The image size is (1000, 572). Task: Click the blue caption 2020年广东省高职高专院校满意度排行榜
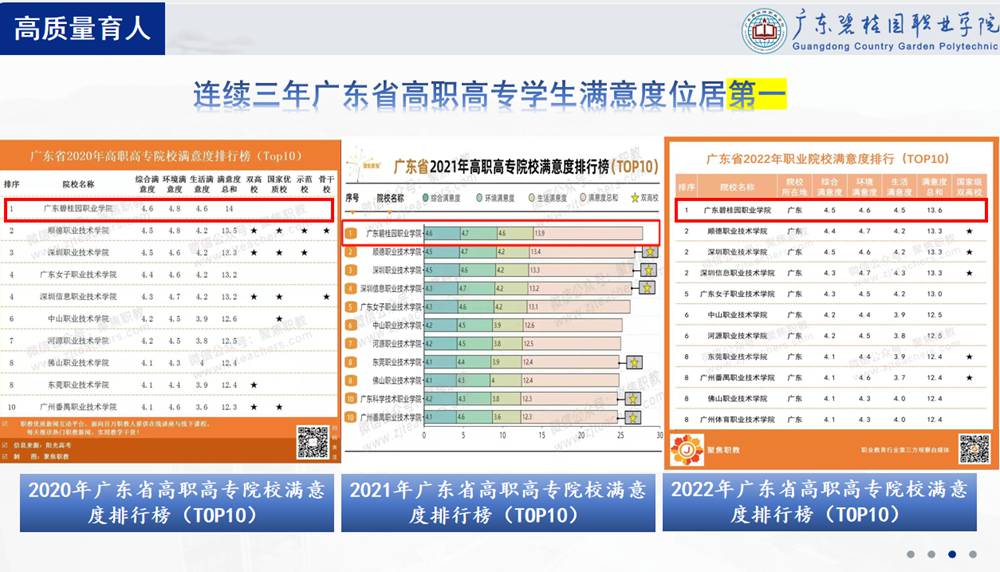pos(177,502)
